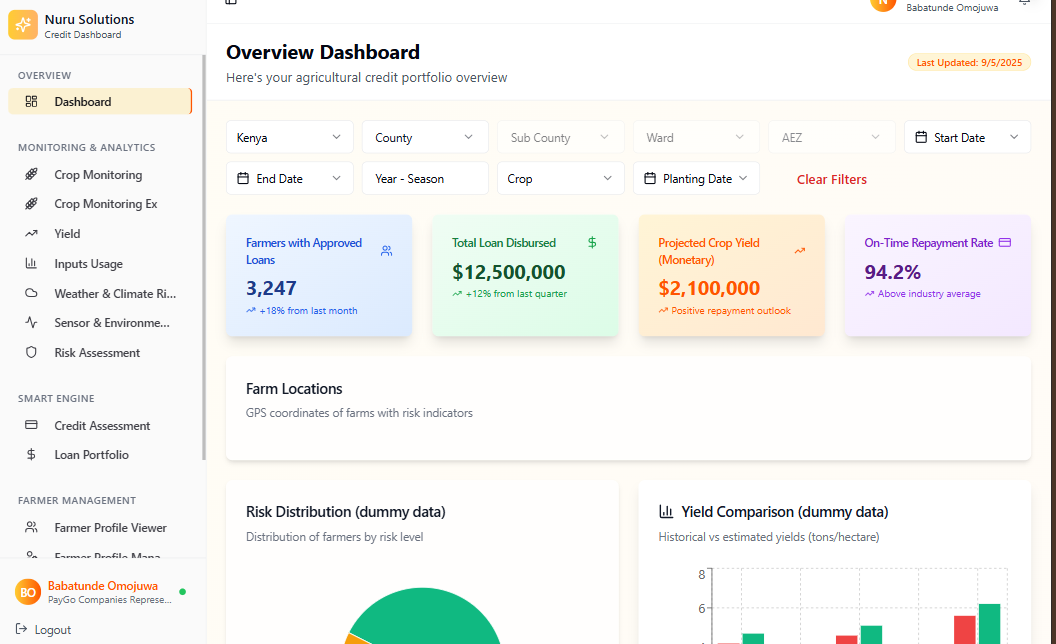
Task: Open Loan Portfolio in Smart Engine
Action: [100, 455]
